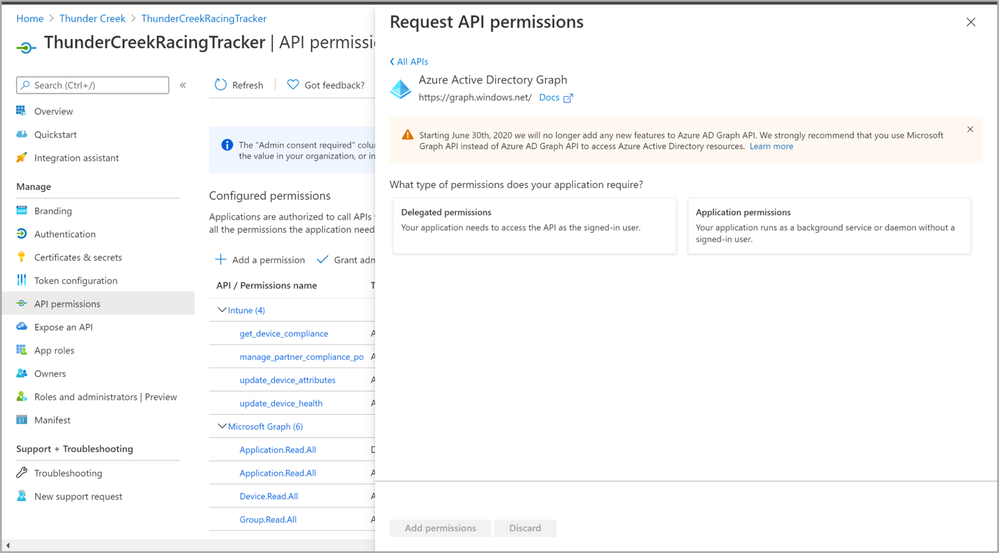
Task: Open the Learn more link in warning
Action: click(771, 146)
